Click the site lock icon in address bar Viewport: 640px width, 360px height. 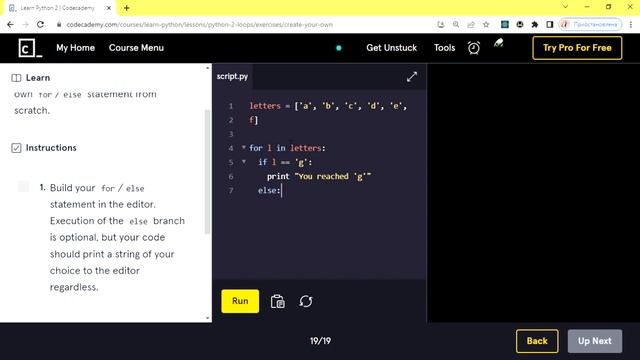tap(59, 24)
